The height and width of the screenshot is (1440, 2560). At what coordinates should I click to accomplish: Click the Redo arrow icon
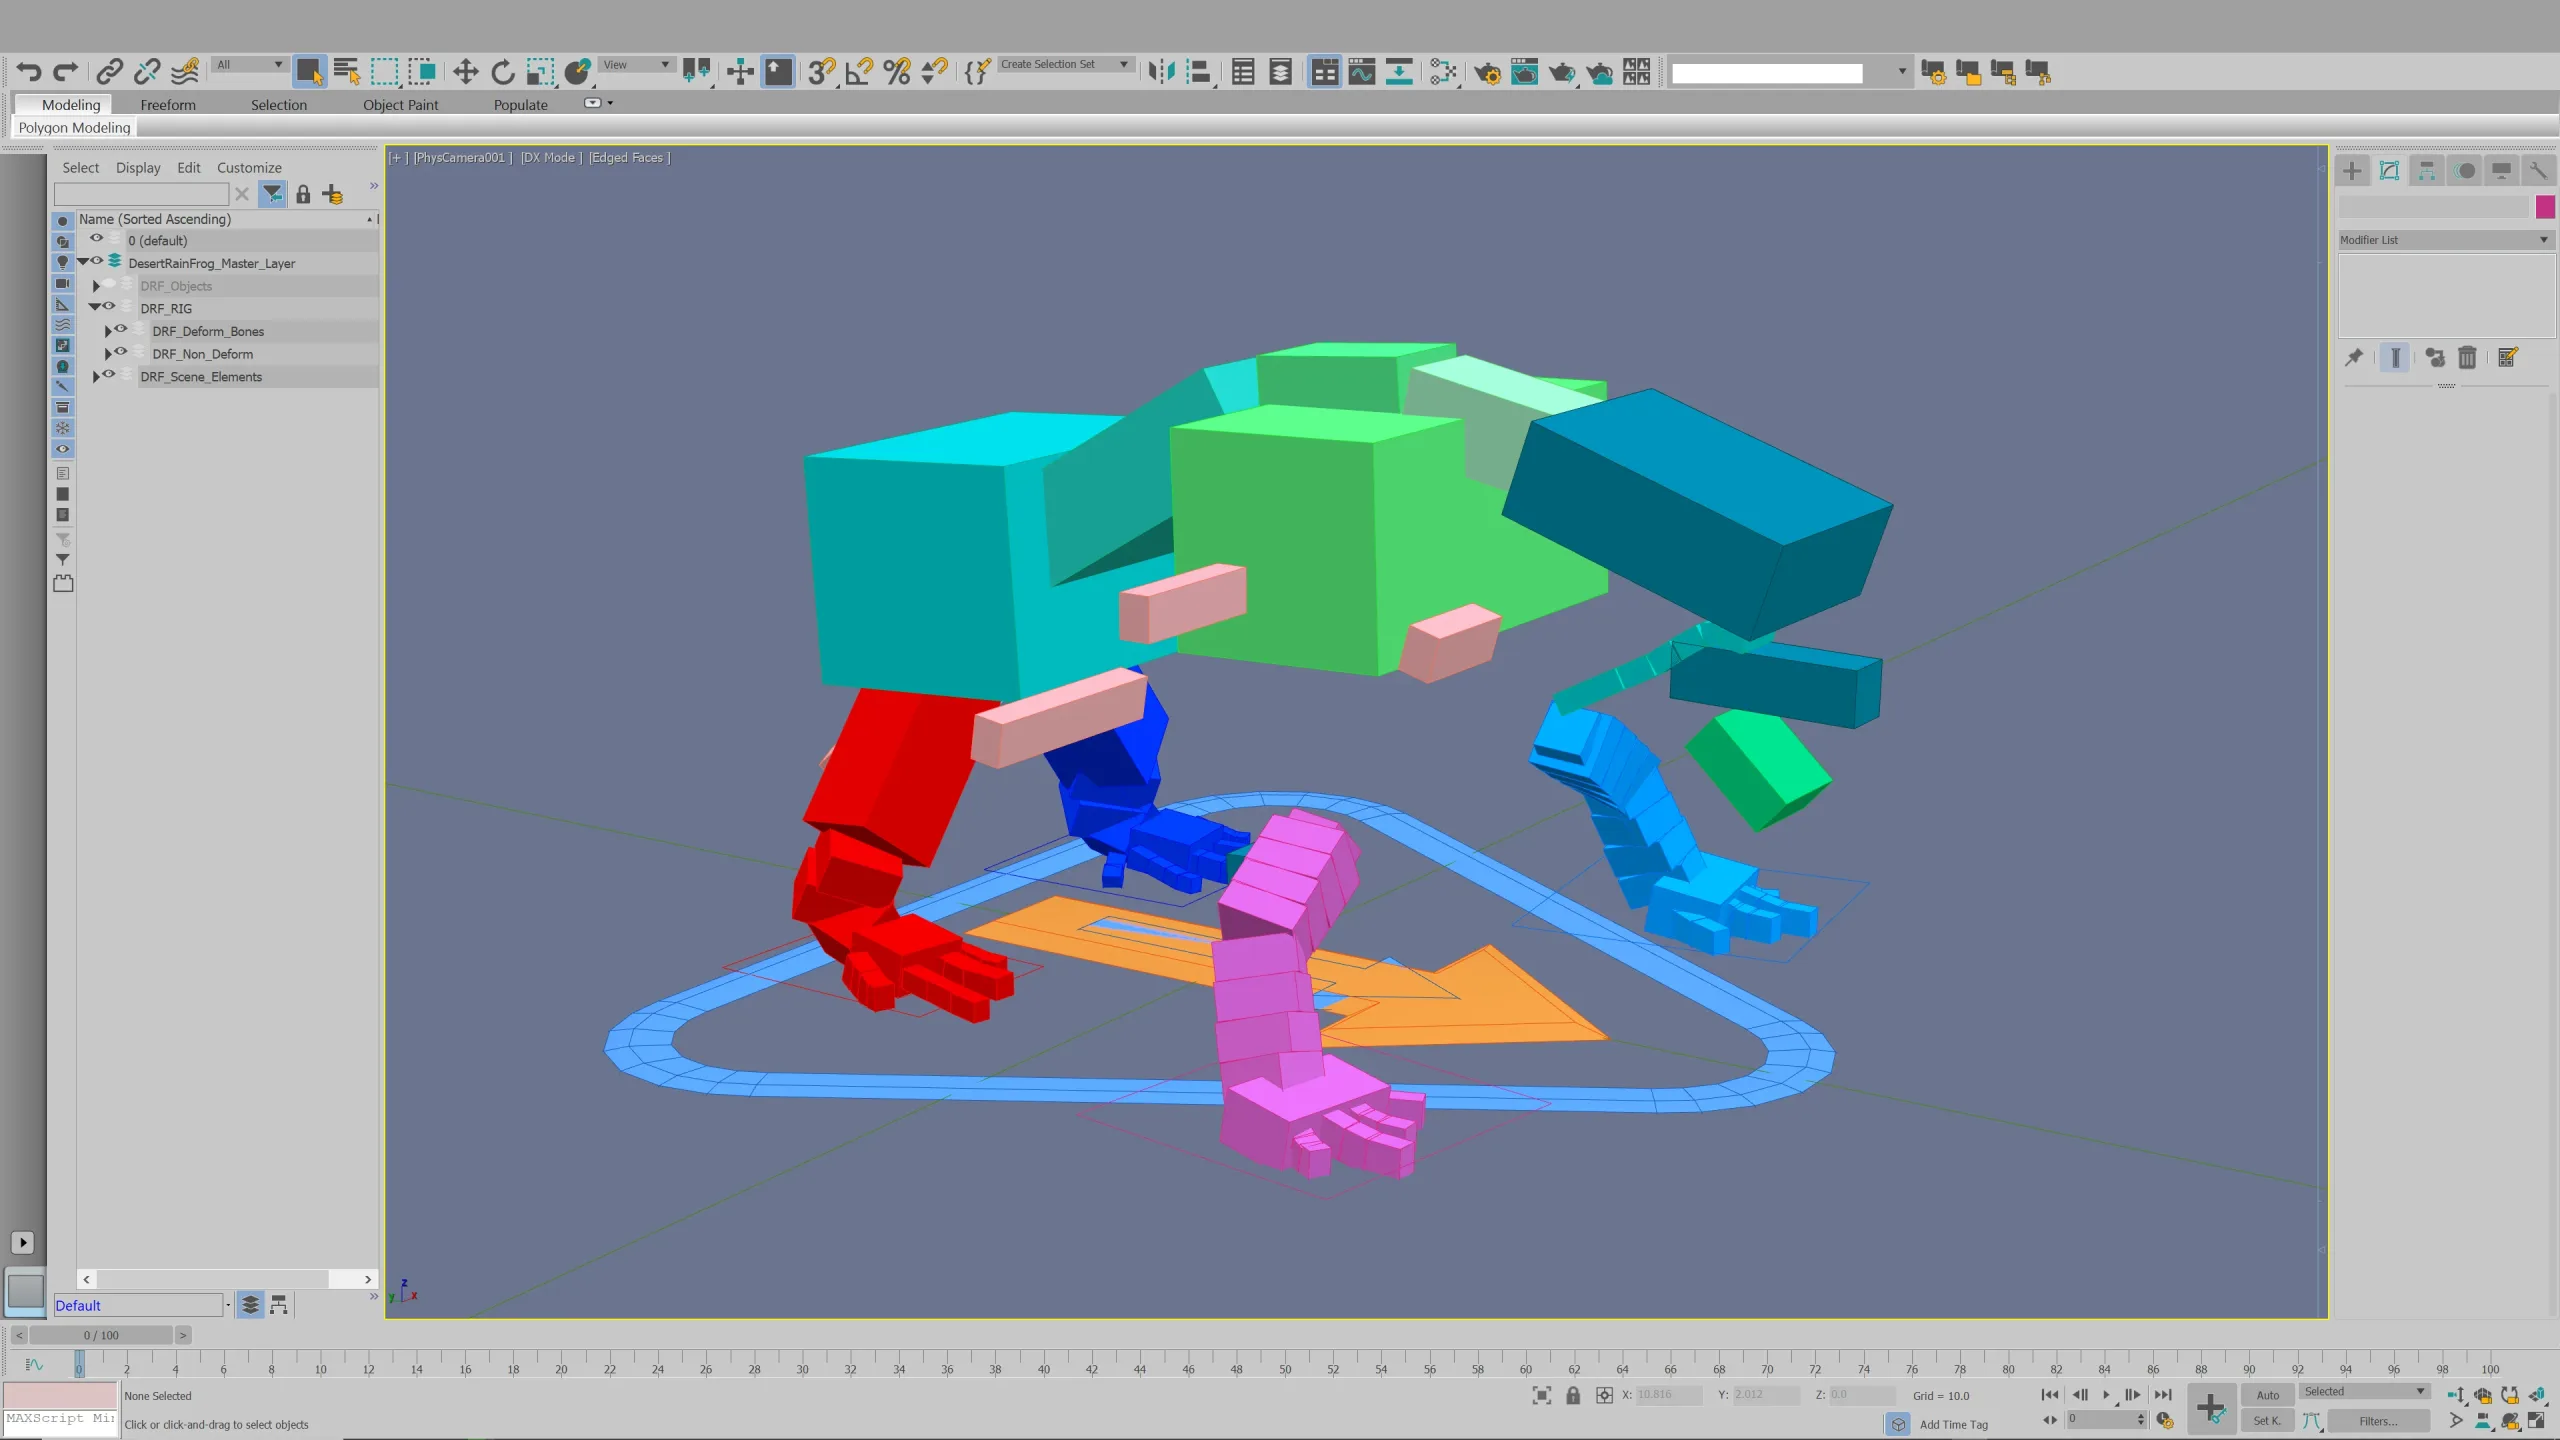[x=66, y=72]
